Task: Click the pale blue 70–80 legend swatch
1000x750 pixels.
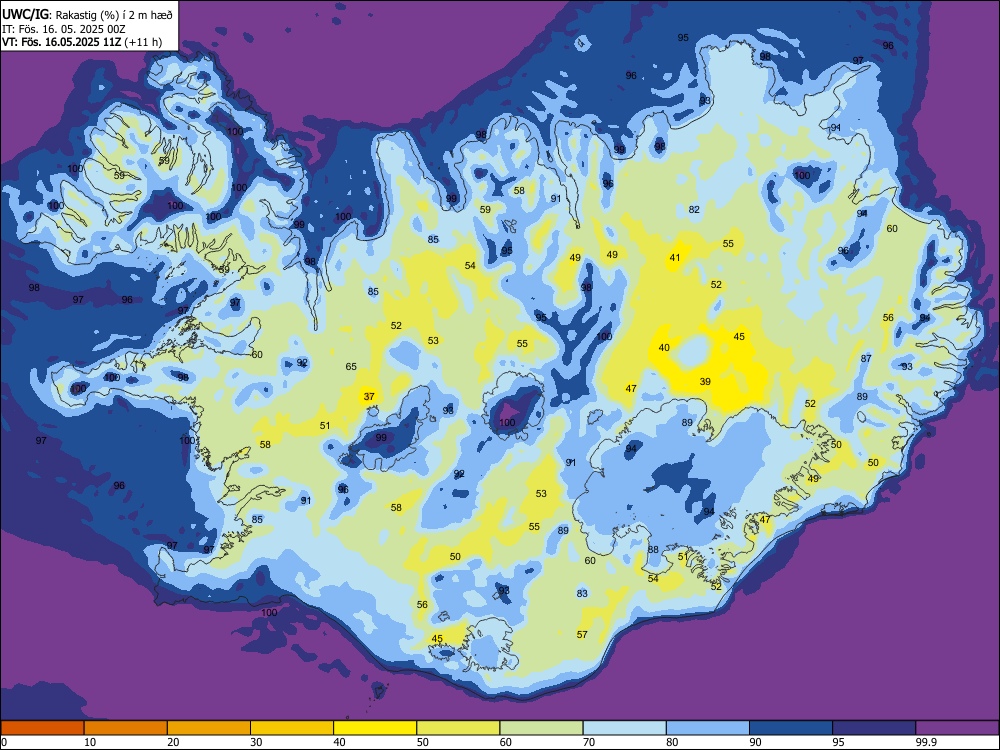Action: pyautogui.click(x=624, y=728)
